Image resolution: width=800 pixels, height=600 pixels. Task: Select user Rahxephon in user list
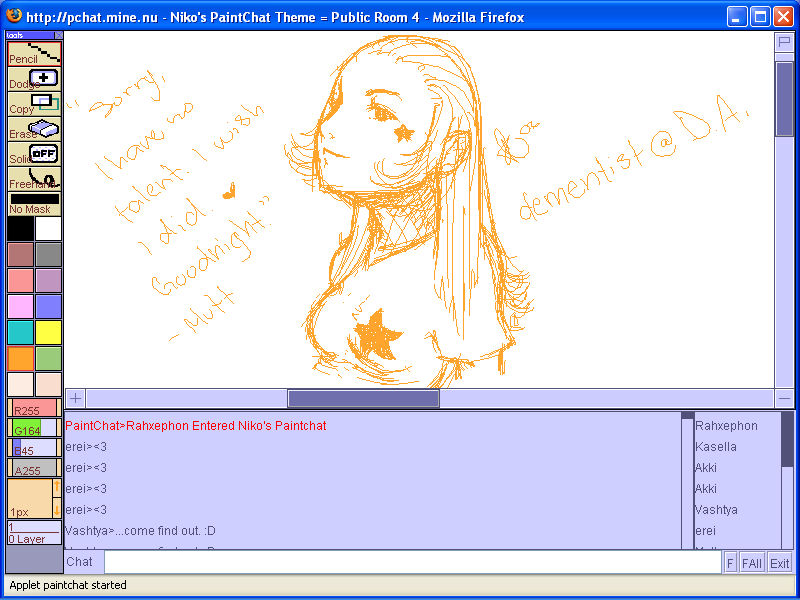pos(726,426)
